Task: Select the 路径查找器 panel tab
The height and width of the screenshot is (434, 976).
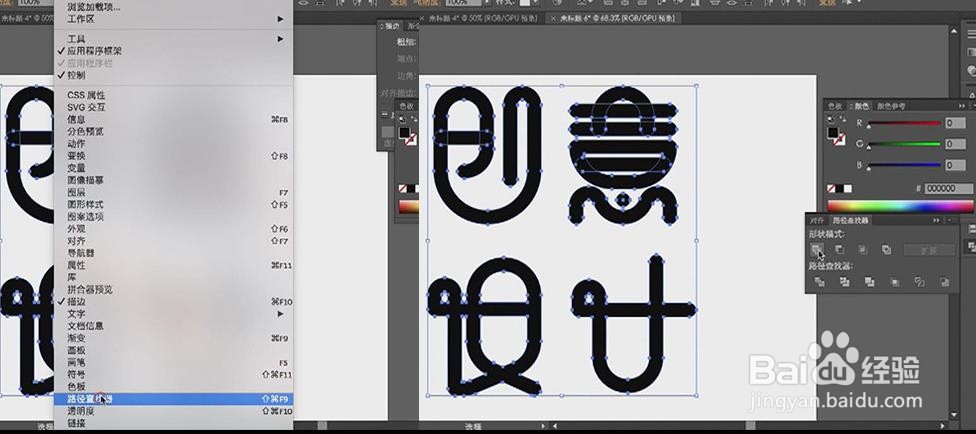Action: tap(850, 220)
